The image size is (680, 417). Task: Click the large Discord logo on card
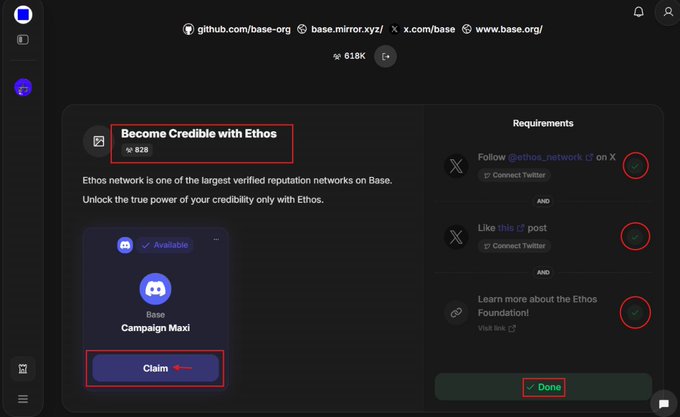pos(155,289)
